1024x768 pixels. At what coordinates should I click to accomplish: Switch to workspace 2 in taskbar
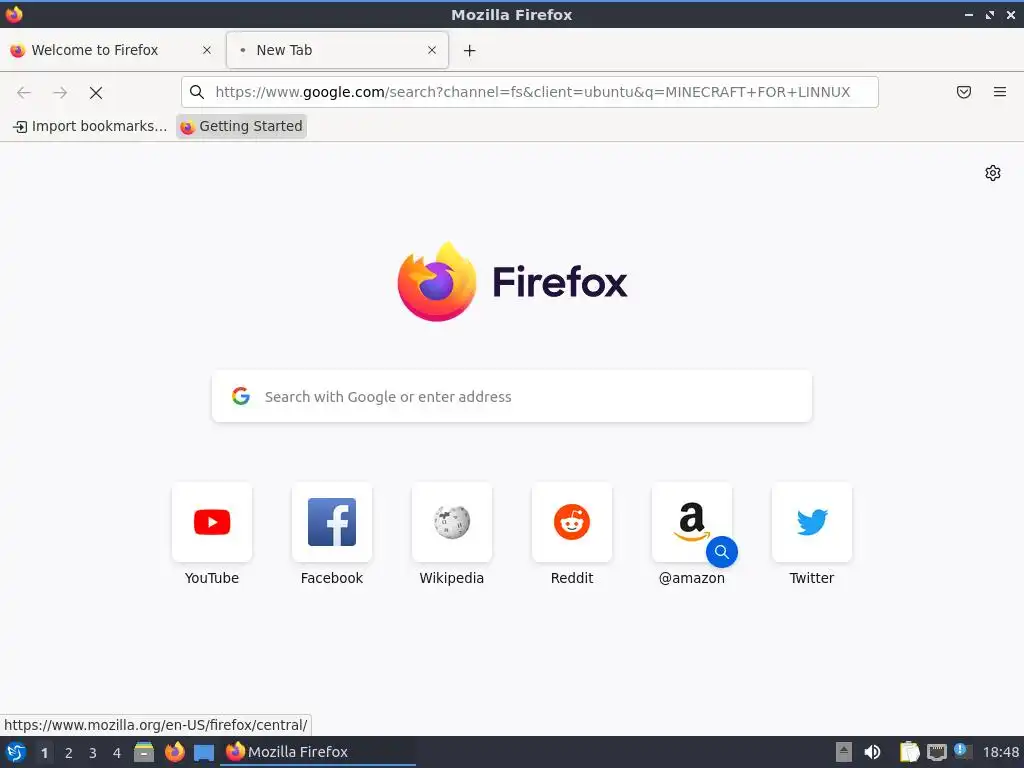point(69,753)
